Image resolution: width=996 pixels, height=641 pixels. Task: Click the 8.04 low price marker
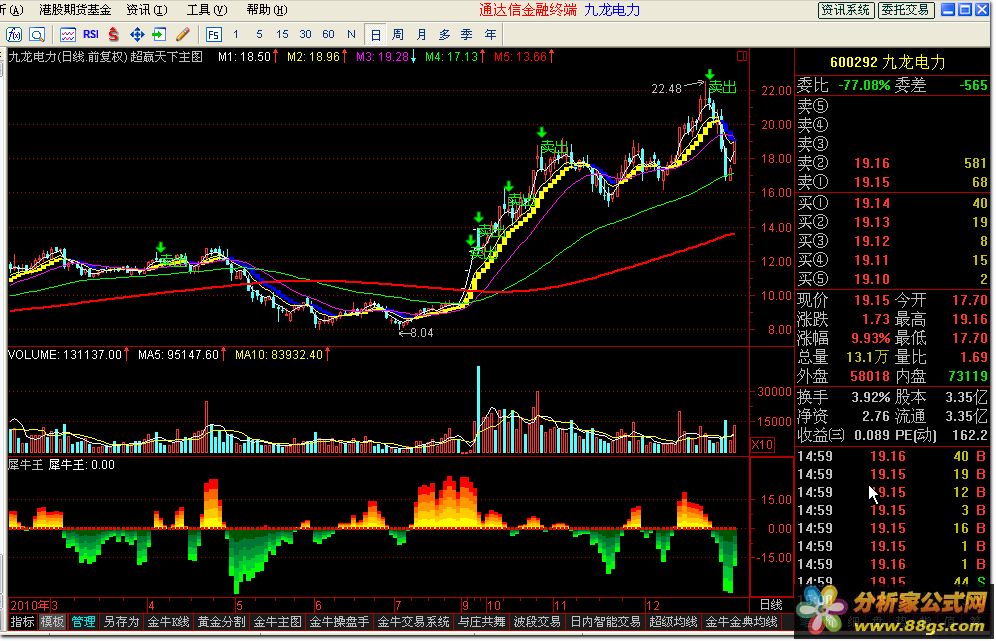pos(422,332)
